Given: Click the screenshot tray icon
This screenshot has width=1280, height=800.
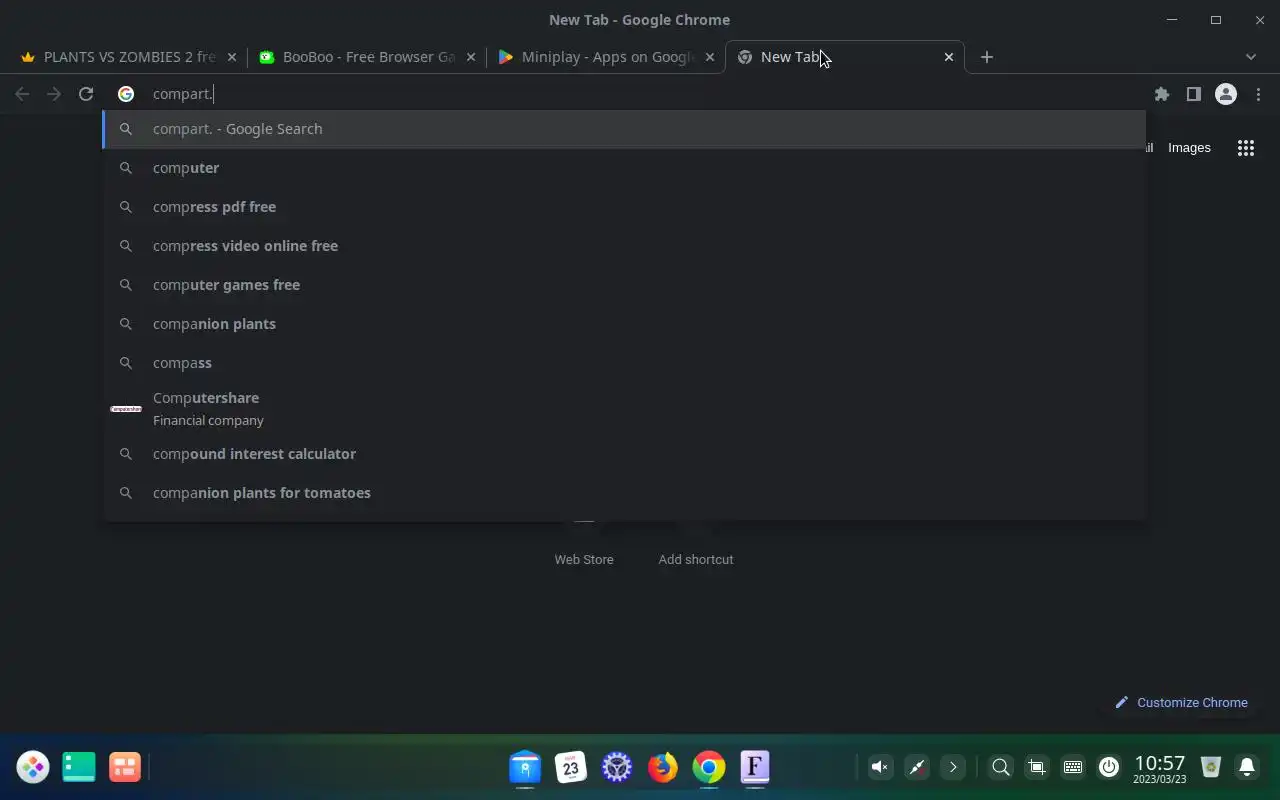Looking at the screenshot, I should coord(1037,767).
